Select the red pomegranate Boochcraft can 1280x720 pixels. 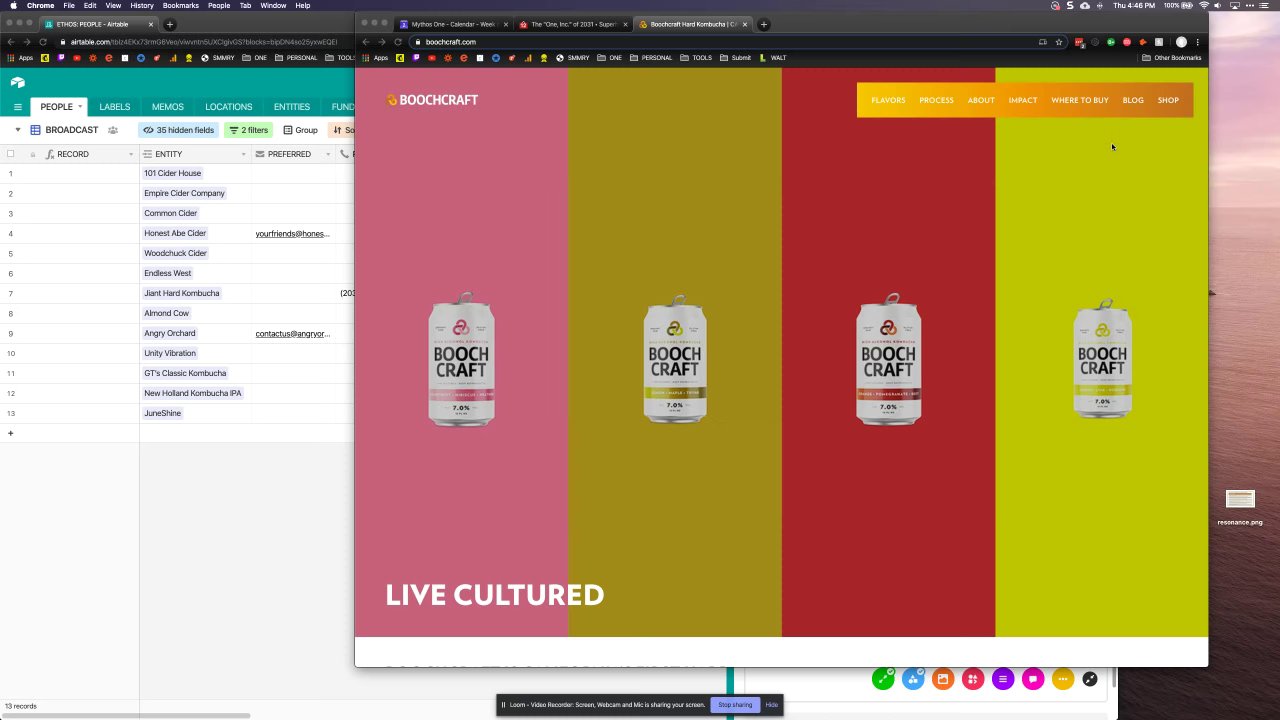pyautogui.click(x=889, y=360)
